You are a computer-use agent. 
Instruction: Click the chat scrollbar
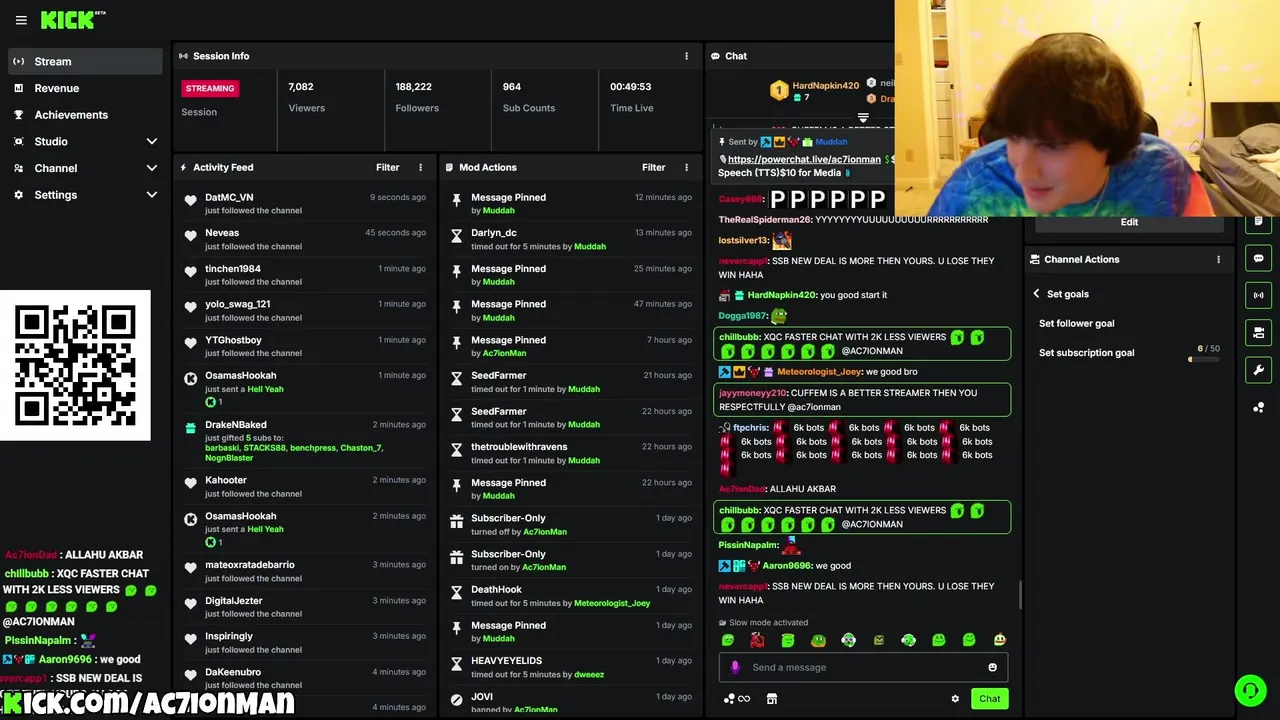1021,595
